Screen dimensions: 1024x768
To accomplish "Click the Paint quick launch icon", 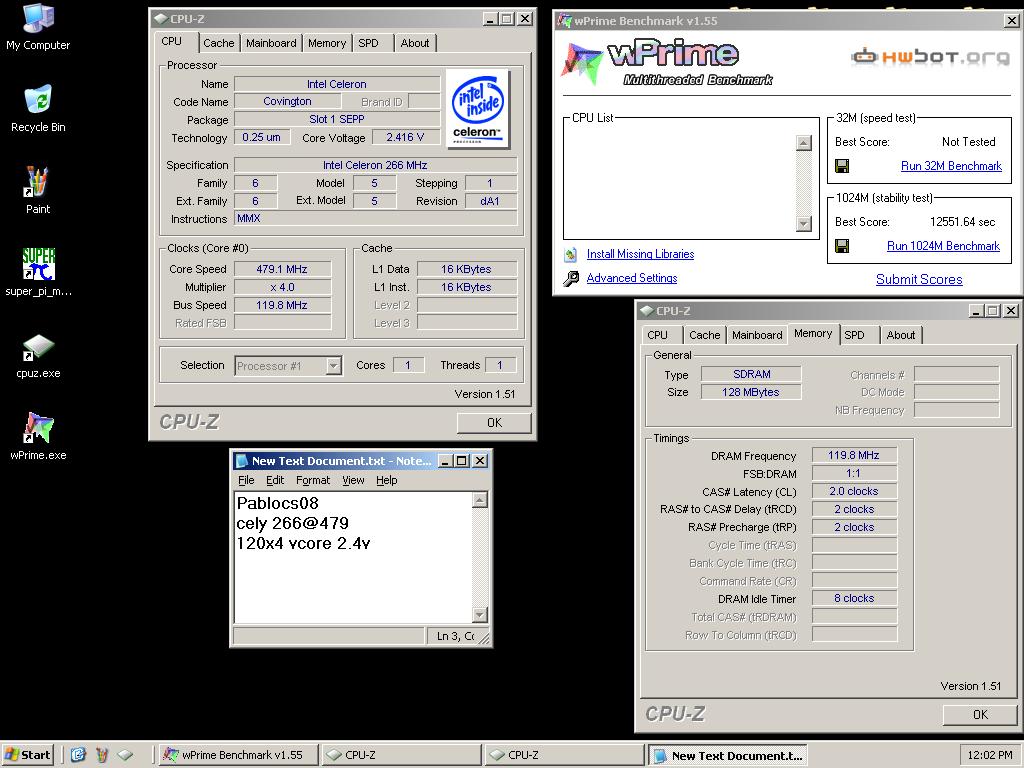I will pyautogui.click(x=102, y=755).
